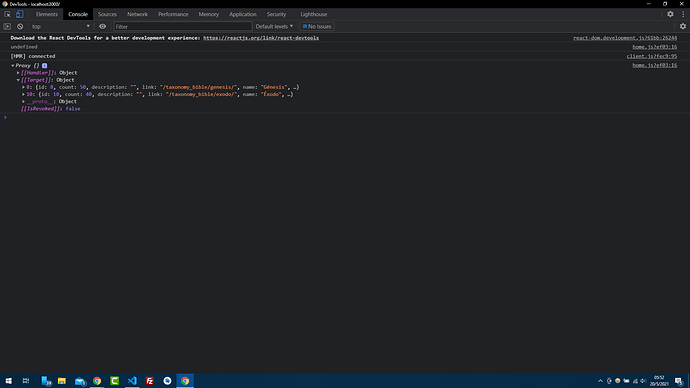Expand the __proto__ Object entry

tap(23, 101)
